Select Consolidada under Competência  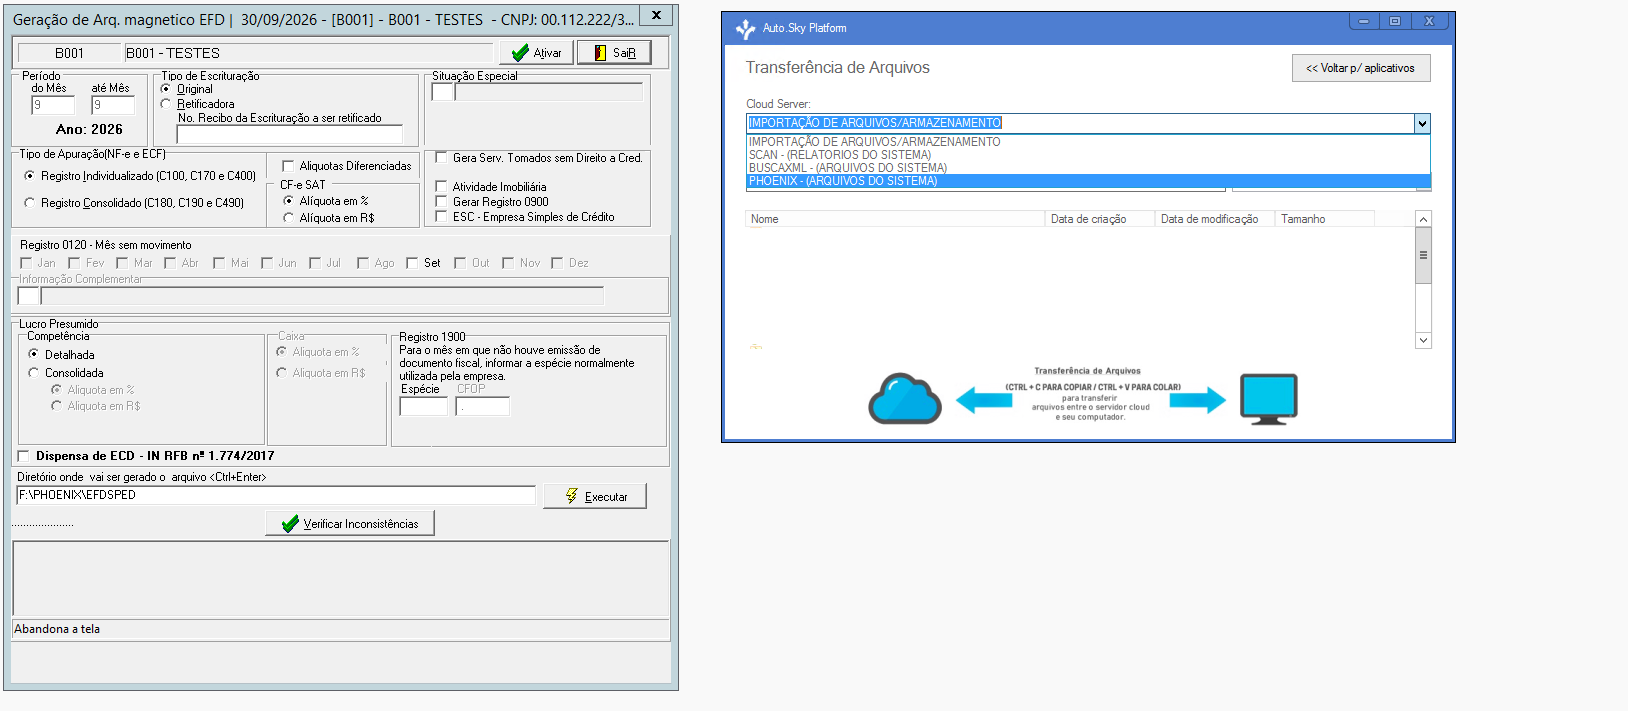pos(34,373)
